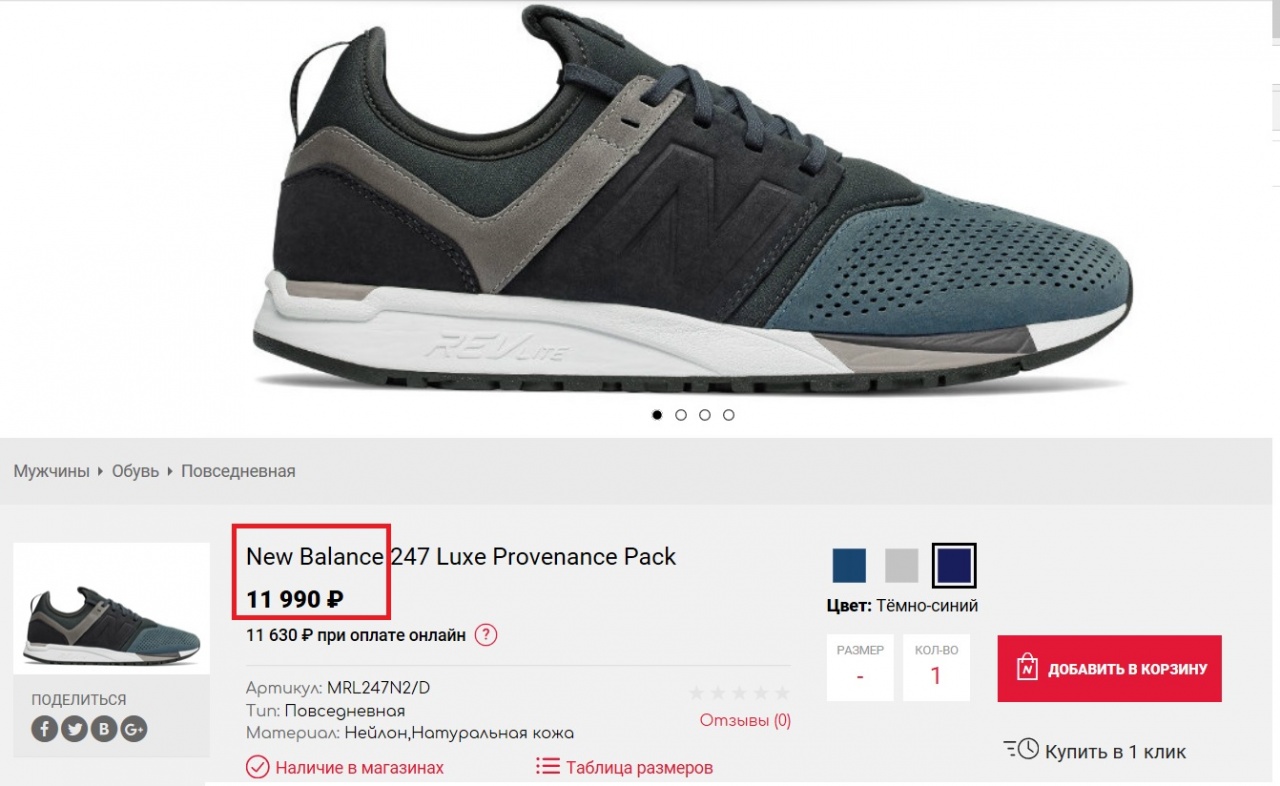The image size is (1280, 786).
Task: Select the first image carousel dot
Action: 657,415
